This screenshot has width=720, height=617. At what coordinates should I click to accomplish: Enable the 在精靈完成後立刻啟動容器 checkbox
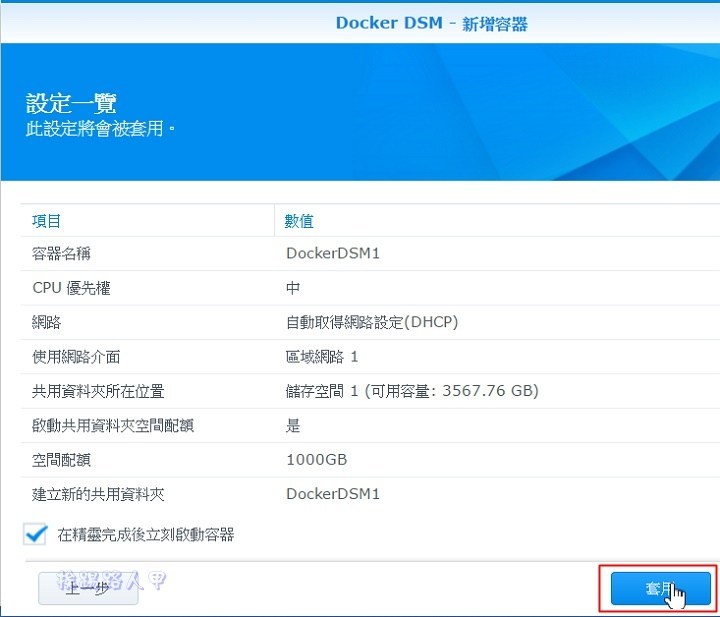(x=37, y=535)
